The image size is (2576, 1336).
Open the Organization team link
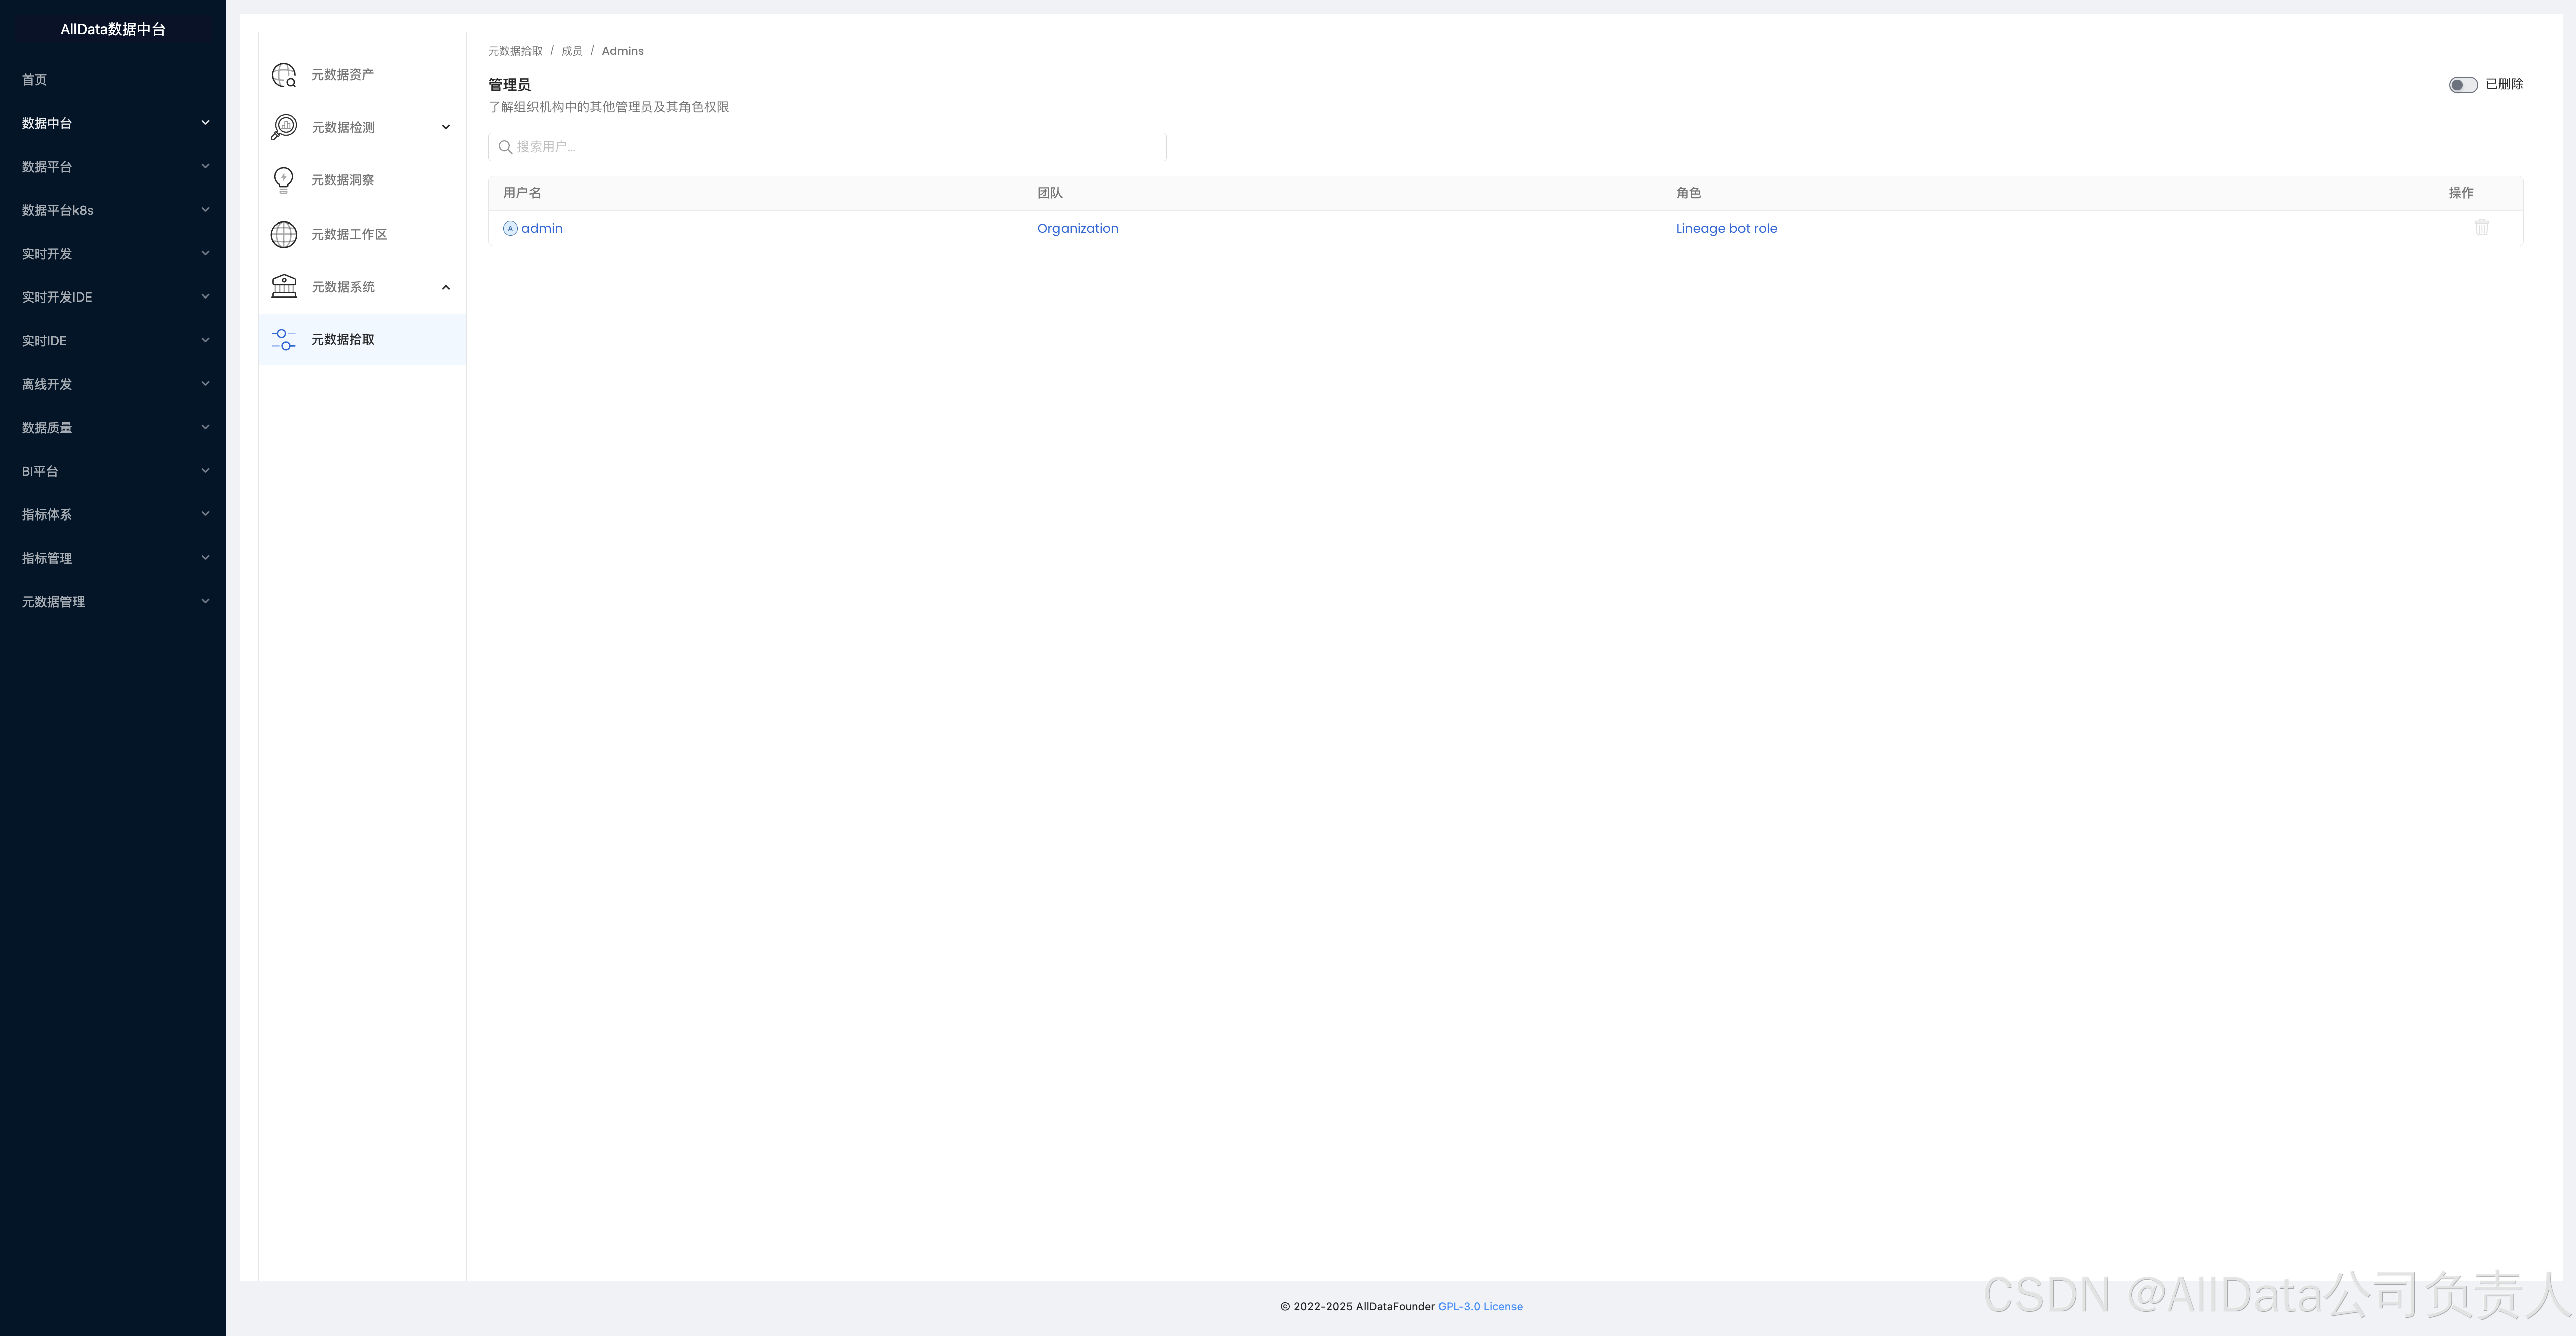point(1077,229)
